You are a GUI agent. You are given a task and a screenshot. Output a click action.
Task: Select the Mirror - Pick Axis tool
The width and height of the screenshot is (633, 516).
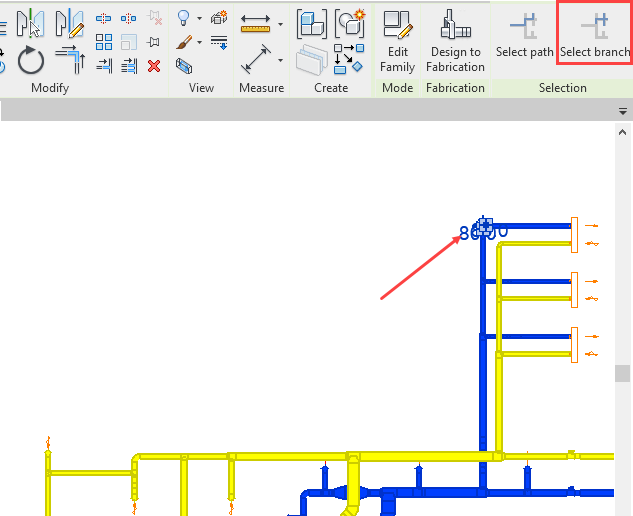coord(30,23)
